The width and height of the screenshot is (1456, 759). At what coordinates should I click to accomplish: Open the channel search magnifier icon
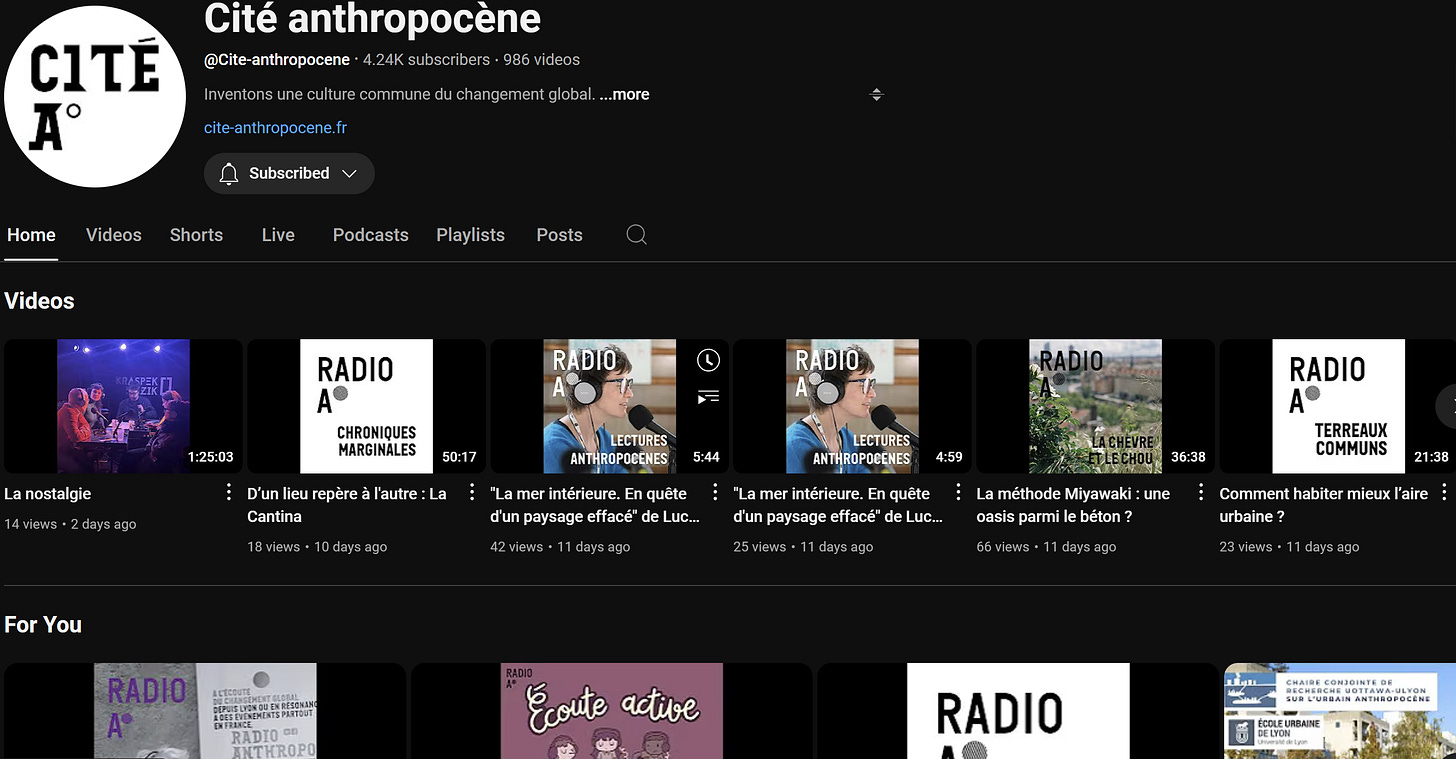point(636,235)
